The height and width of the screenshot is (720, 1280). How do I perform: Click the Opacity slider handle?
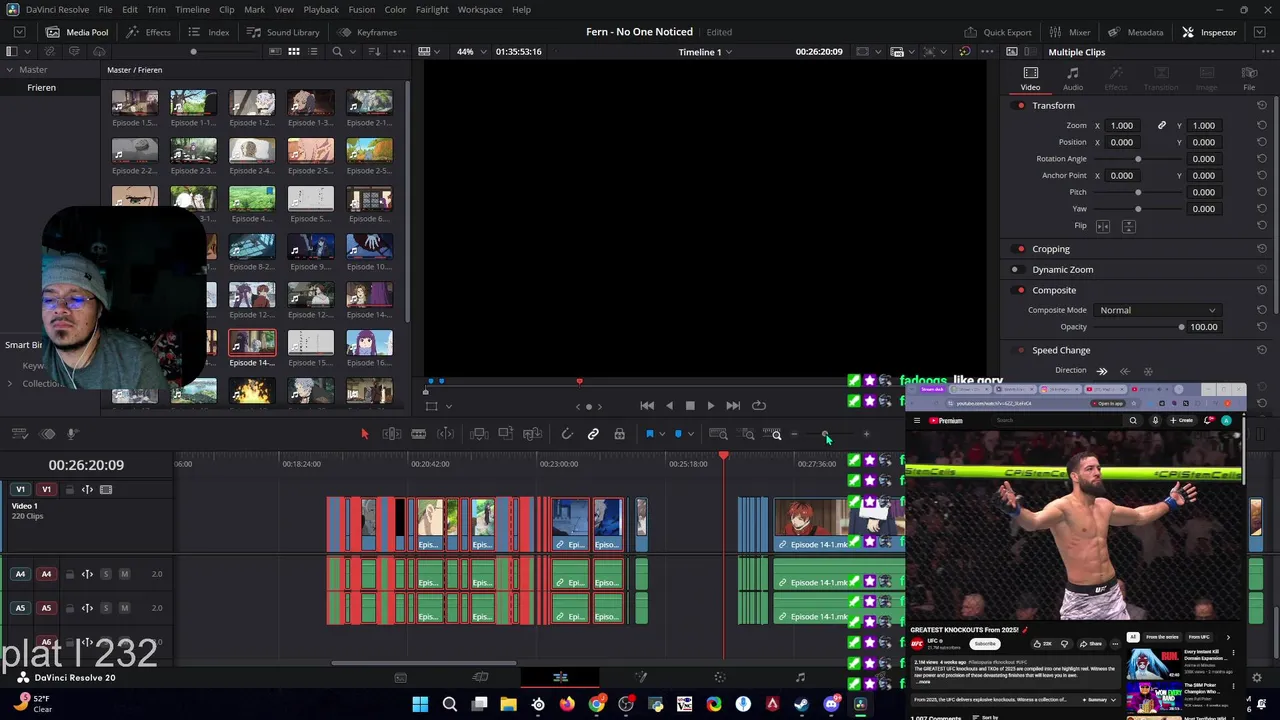[x=1181, y=327]
